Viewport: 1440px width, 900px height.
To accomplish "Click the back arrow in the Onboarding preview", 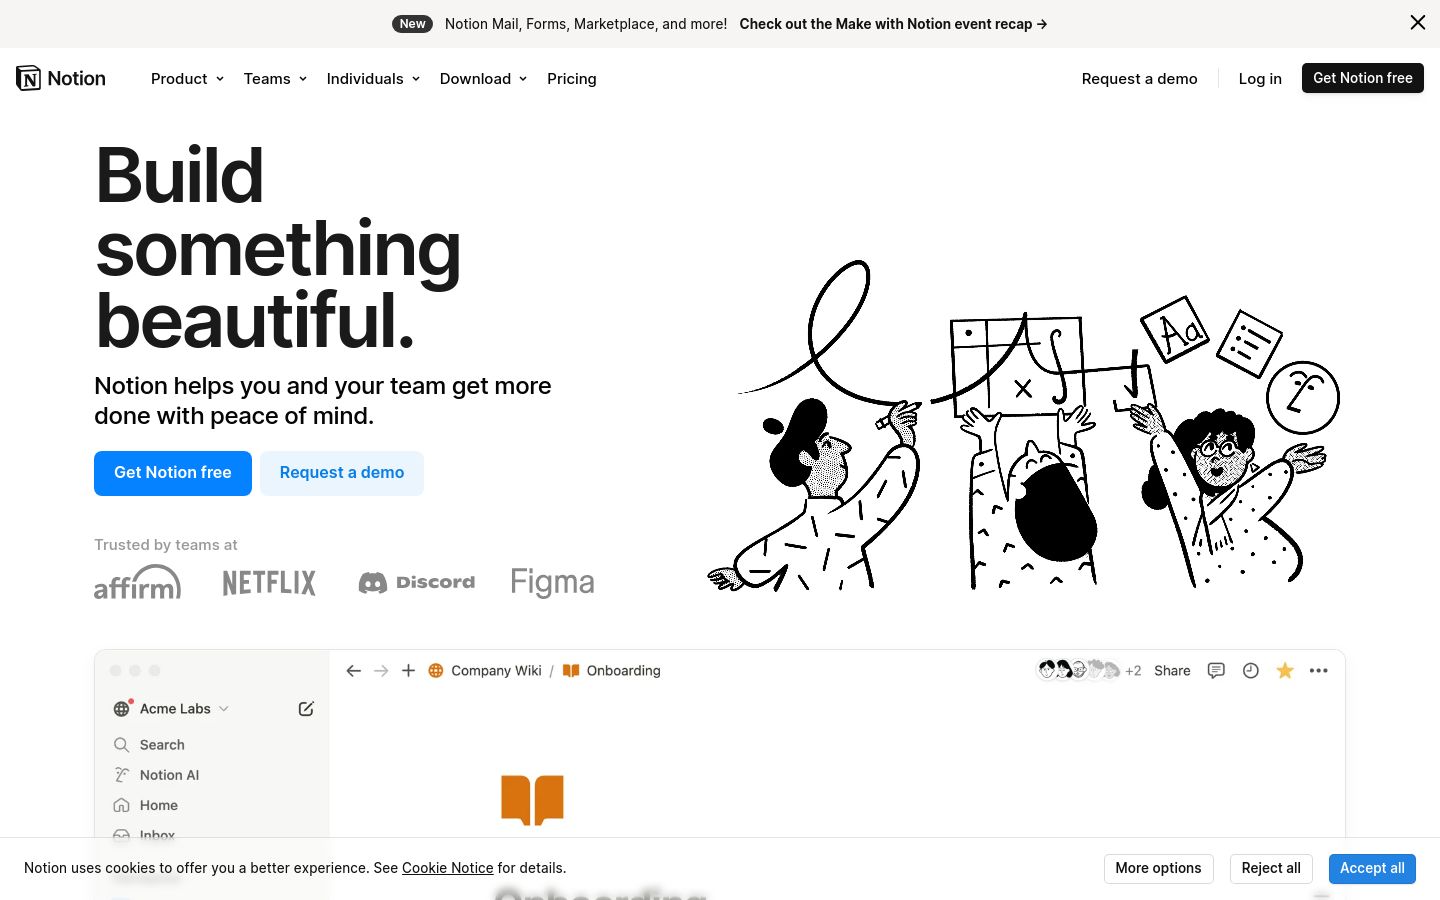I will point(354,671).
